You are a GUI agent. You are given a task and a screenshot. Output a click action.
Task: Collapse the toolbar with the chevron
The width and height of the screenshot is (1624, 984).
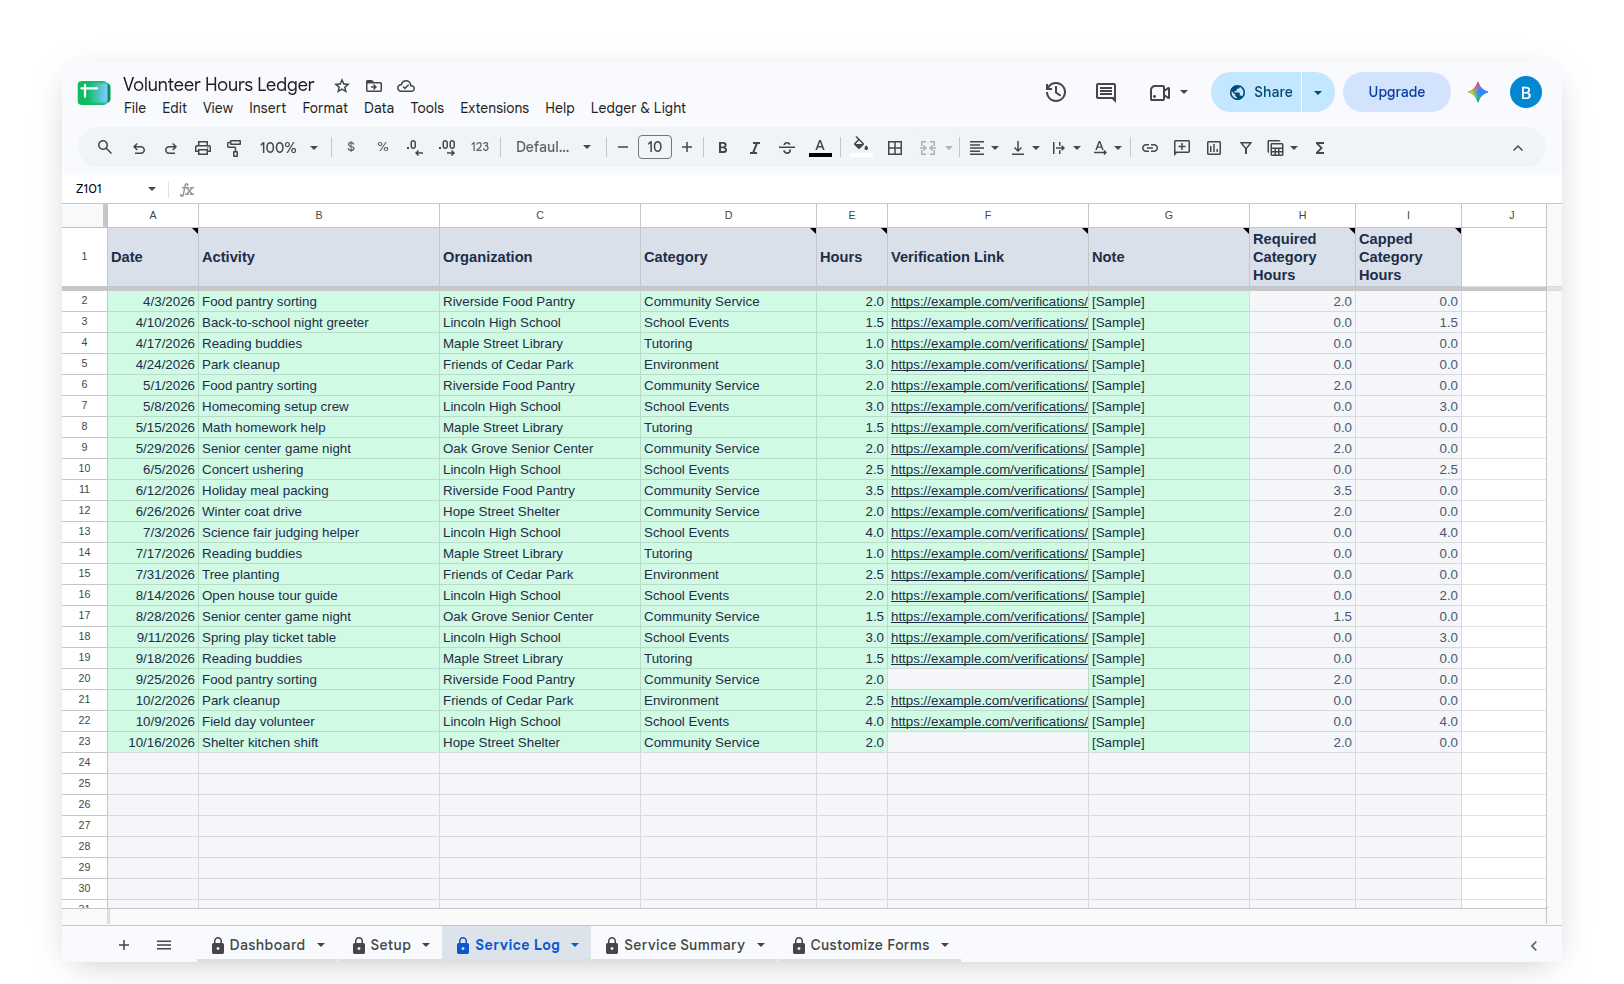[x=1518, y=148]
